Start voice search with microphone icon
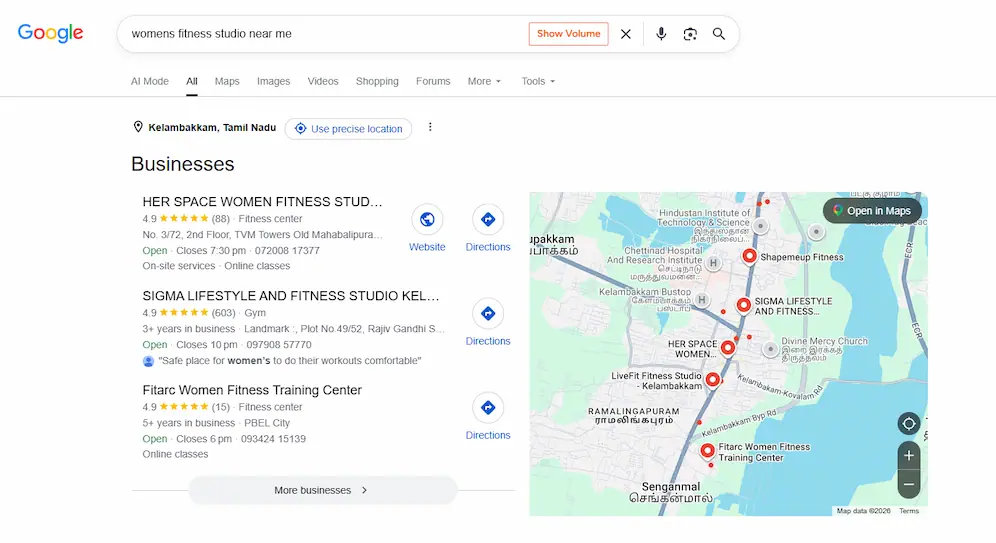The width and height of the screenshot is (996, 543). (661, 34)
